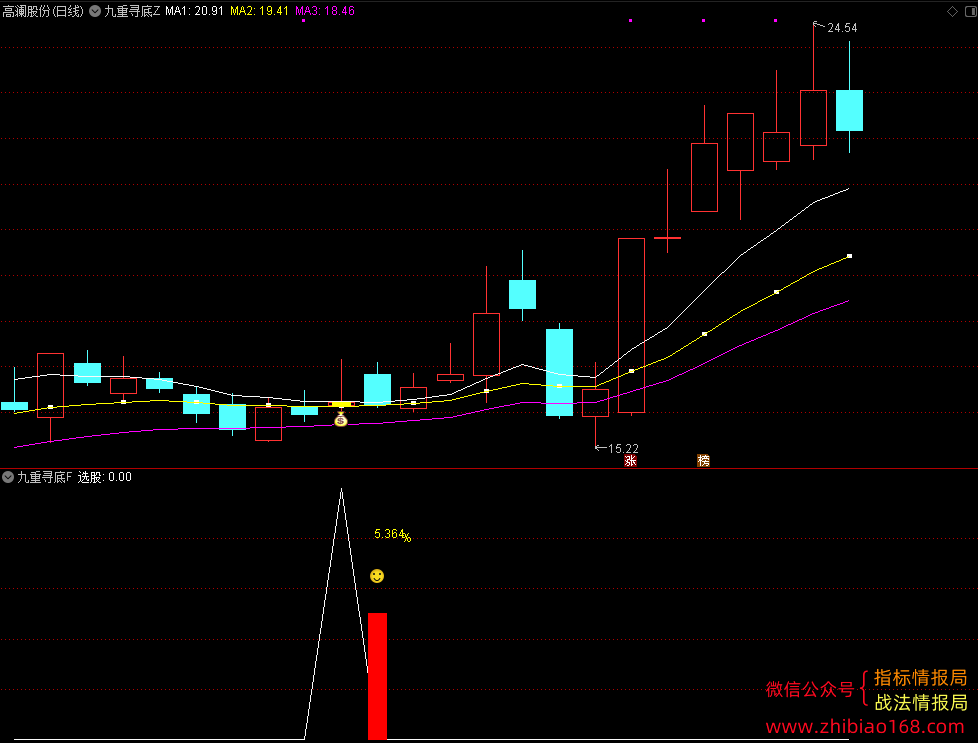Image resolution: width=978 pixels, height=743 pixels.
Task: Click the MA2: 19.41 value label
Action: coord(259,11)
